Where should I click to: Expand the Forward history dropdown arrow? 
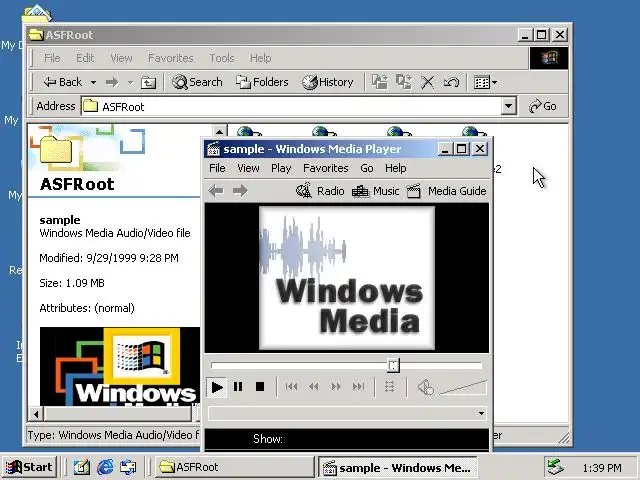click(x=130, y=82)
